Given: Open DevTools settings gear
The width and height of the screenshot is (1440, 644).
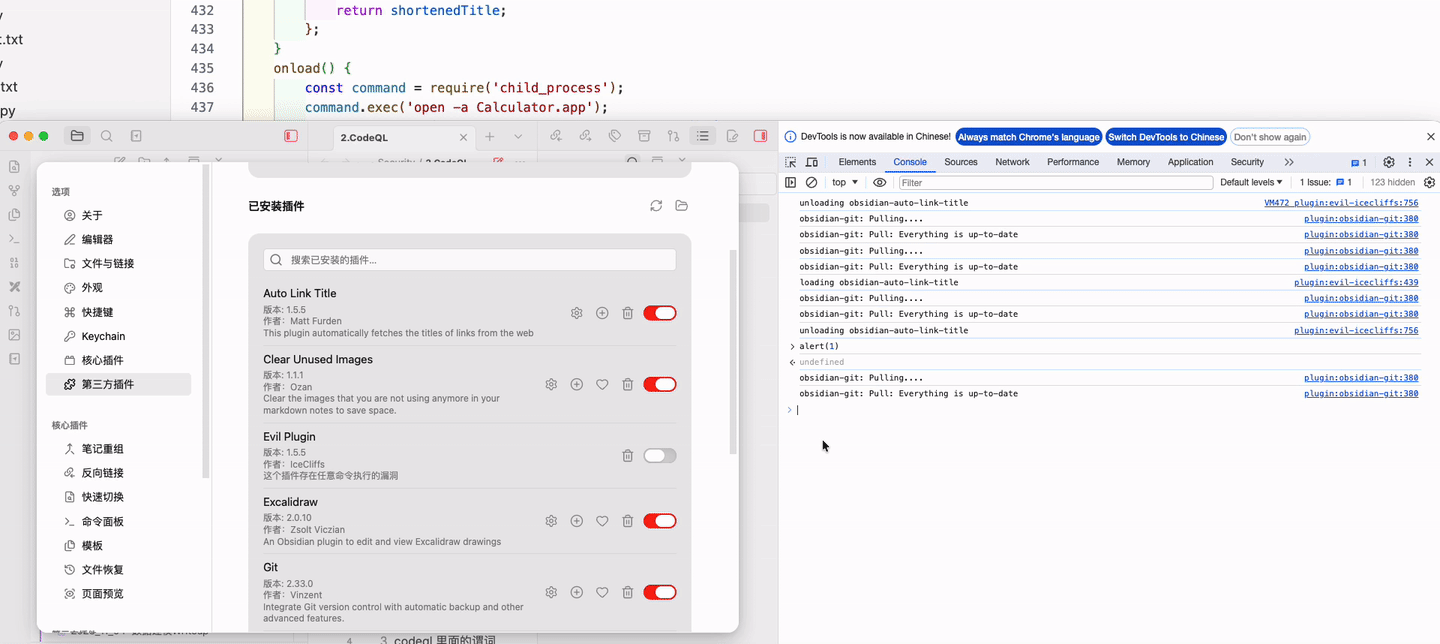Looking at the screenshot, I should click(1388, 162).
